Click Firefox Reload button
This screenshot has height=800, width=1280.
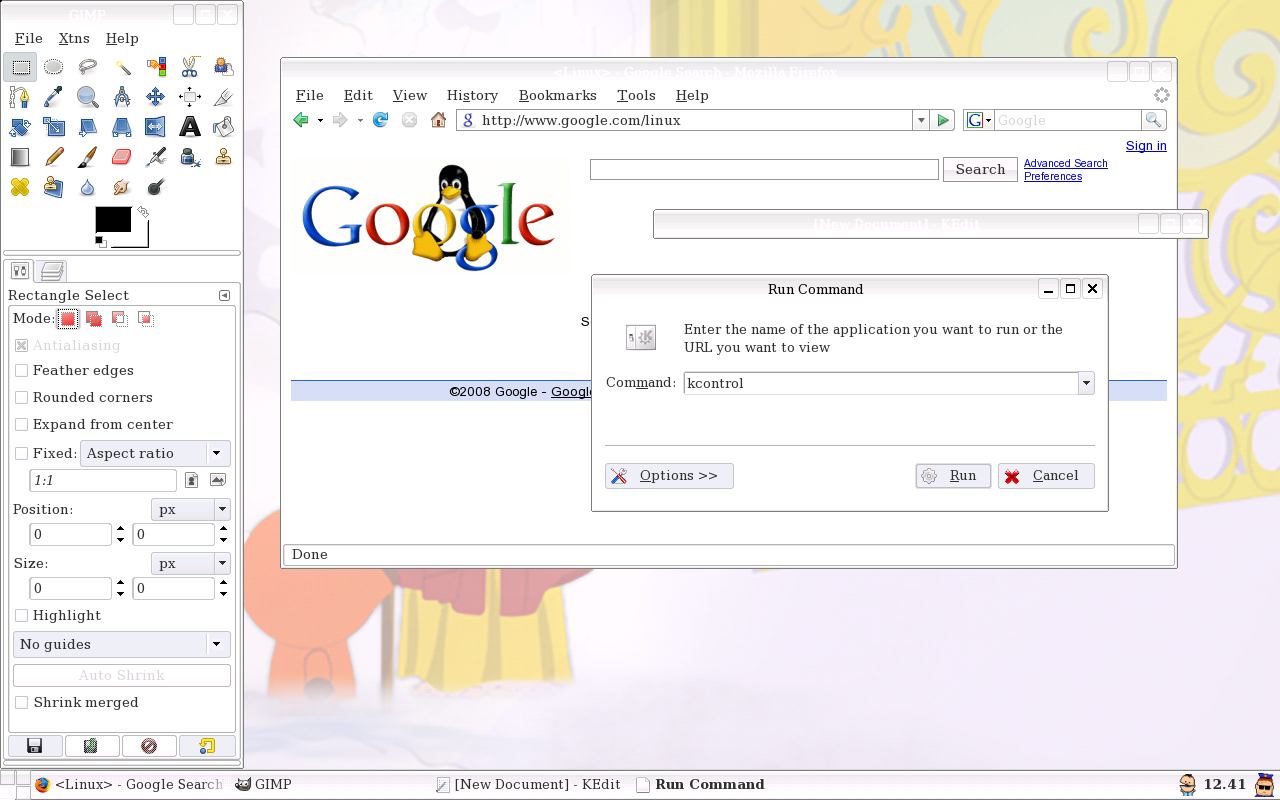pyautogui.click(x=380, y=120)
